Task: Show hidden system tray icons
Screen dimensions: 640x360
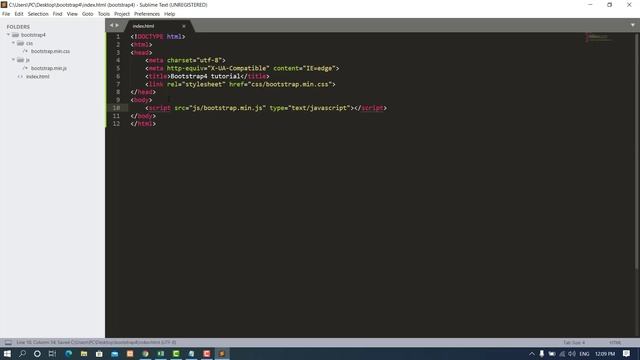Action: [x=531, y=353]
